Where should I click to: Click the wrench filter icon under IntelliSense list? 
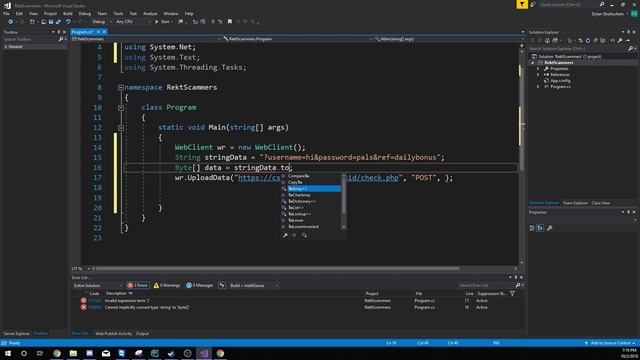tap(285, 235)
